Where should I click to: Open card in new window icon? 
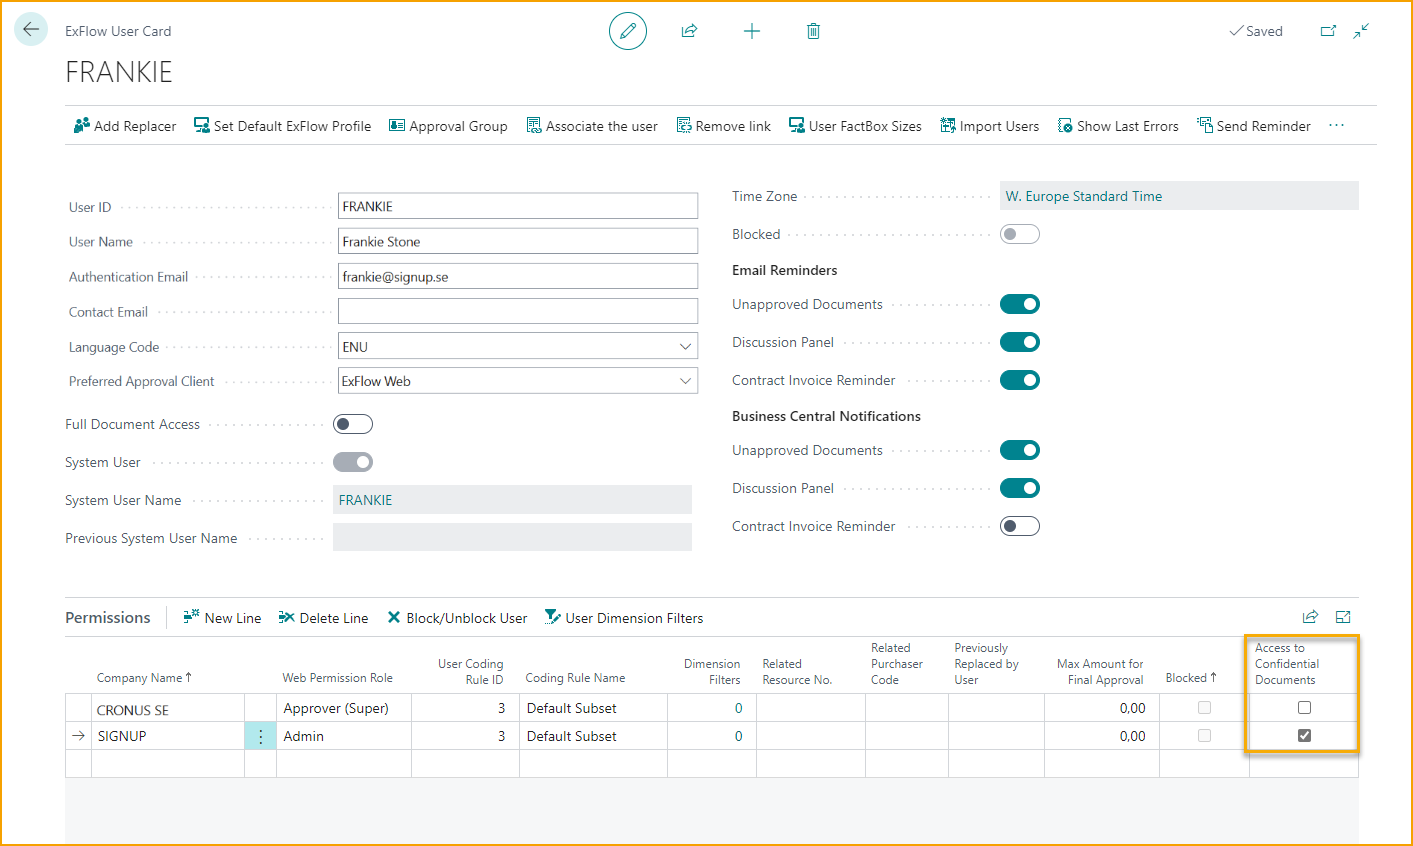tap(1328, 31)
